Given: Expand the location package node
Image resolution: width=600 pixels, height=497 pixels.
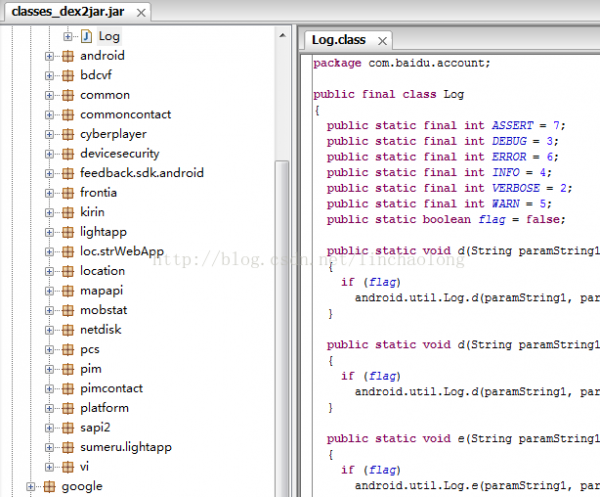Looking at the screenshot, I should [x=49, y=271].
